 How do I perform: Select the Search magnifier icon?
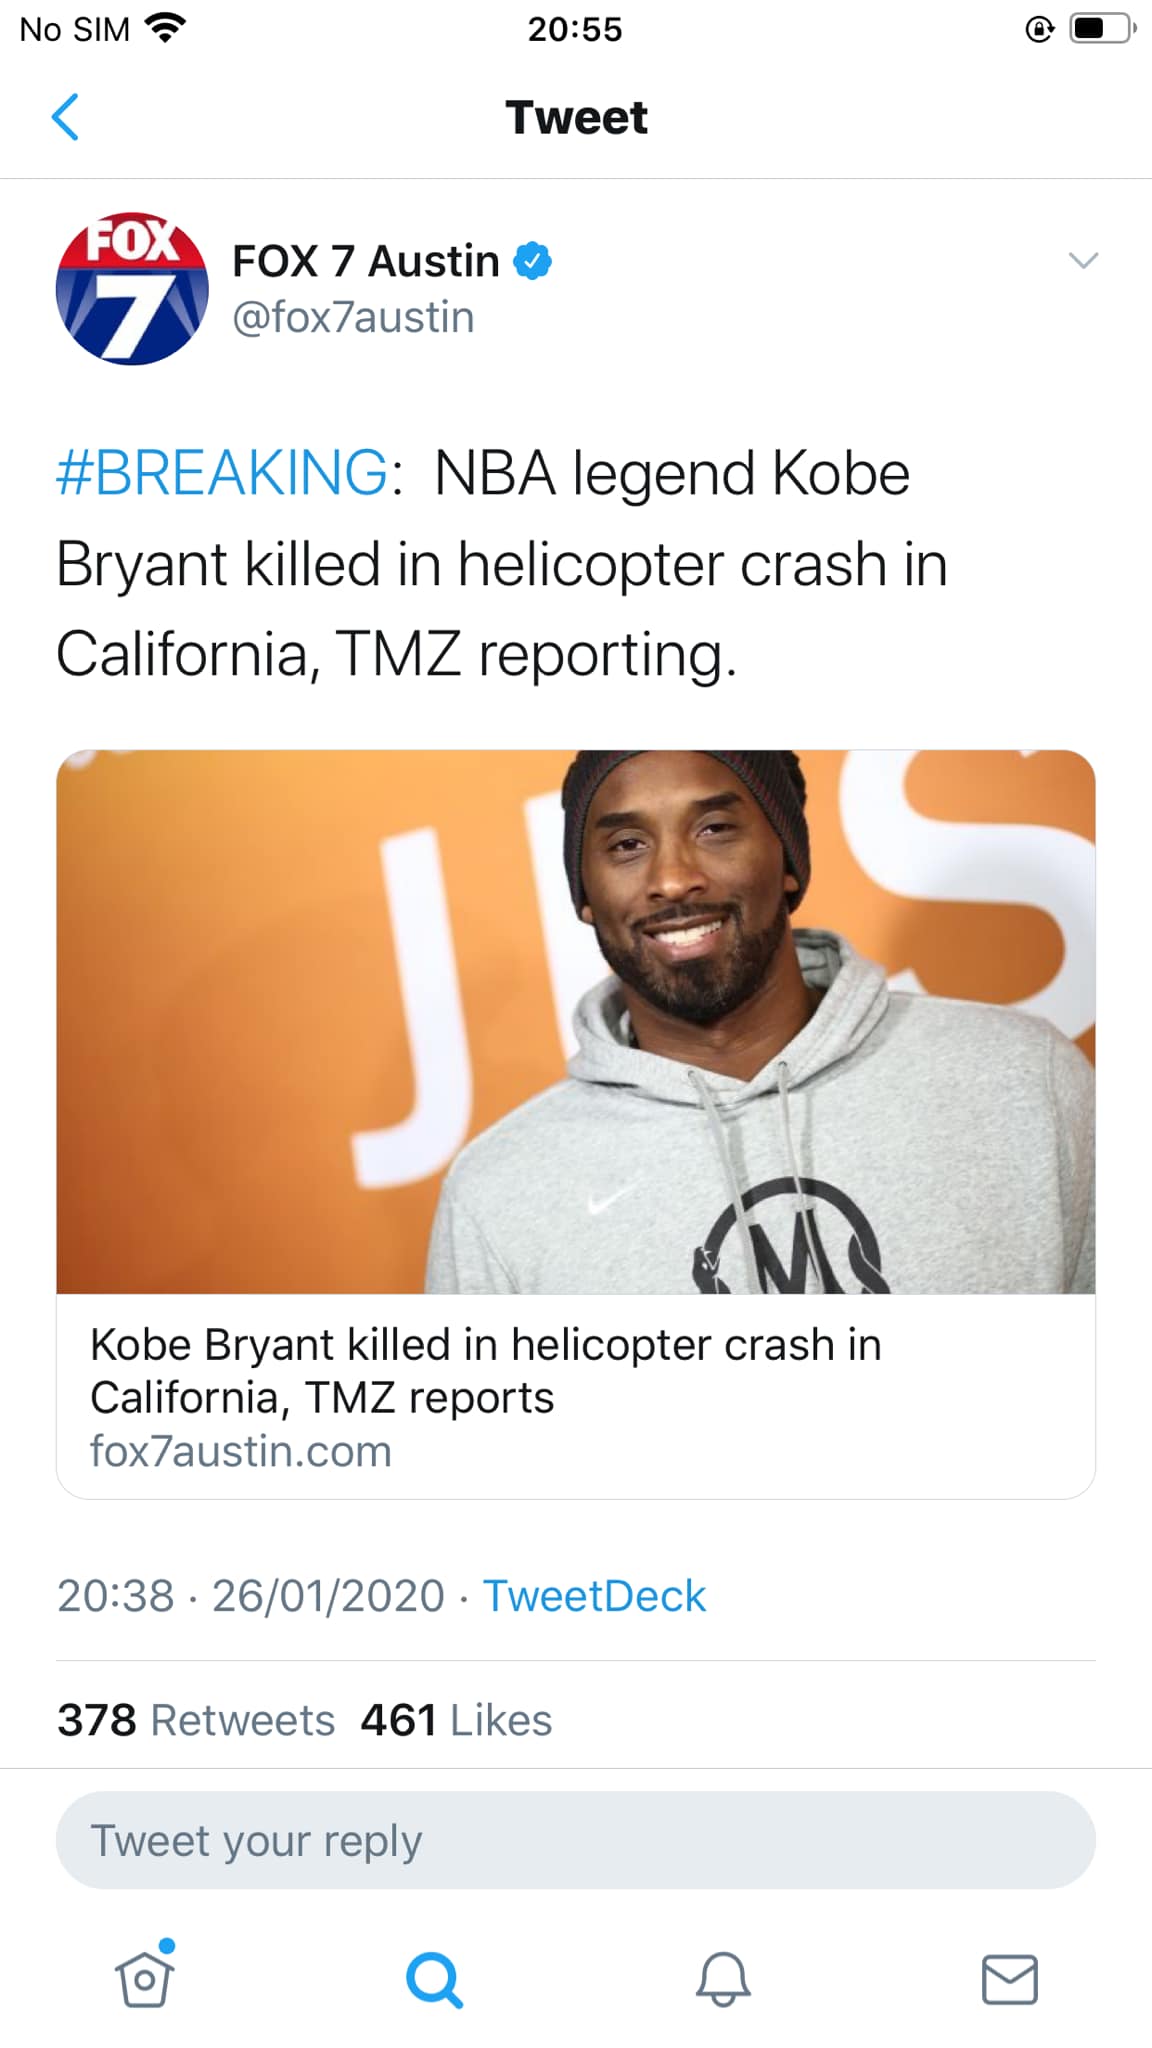(x=434, y=1979)
